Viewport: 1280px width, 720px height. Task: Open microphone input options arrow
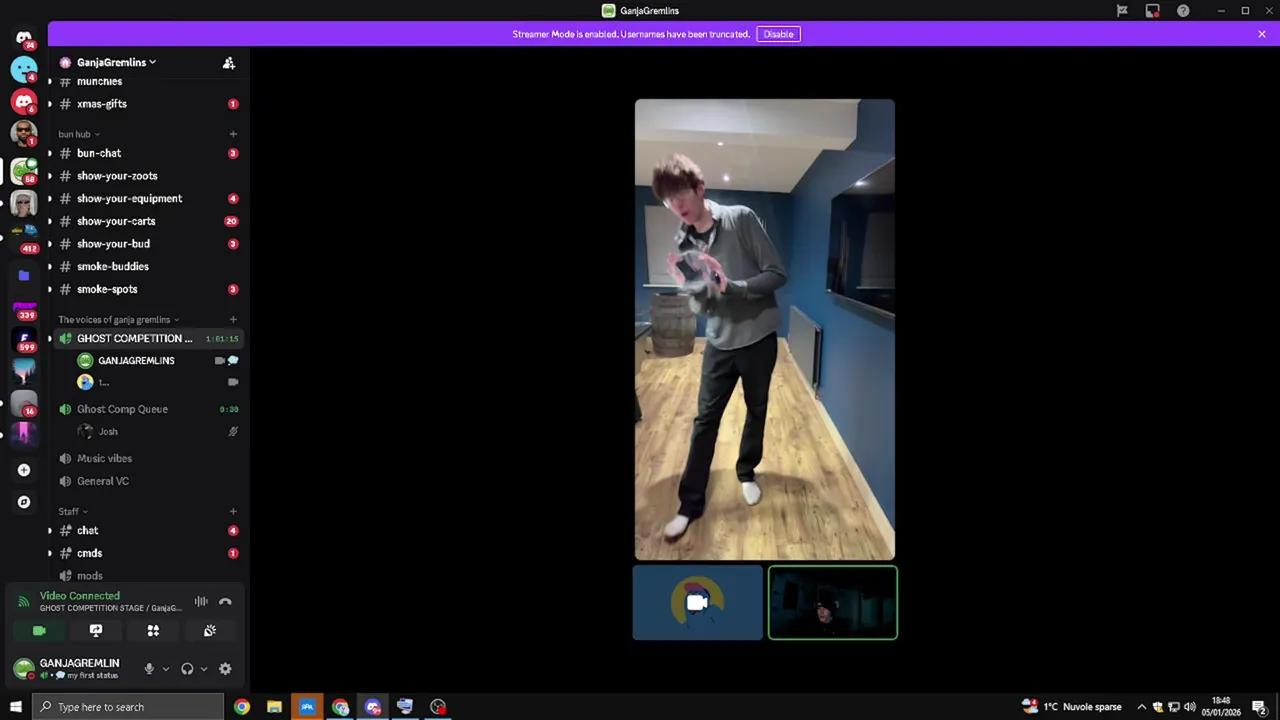[165, 669]
